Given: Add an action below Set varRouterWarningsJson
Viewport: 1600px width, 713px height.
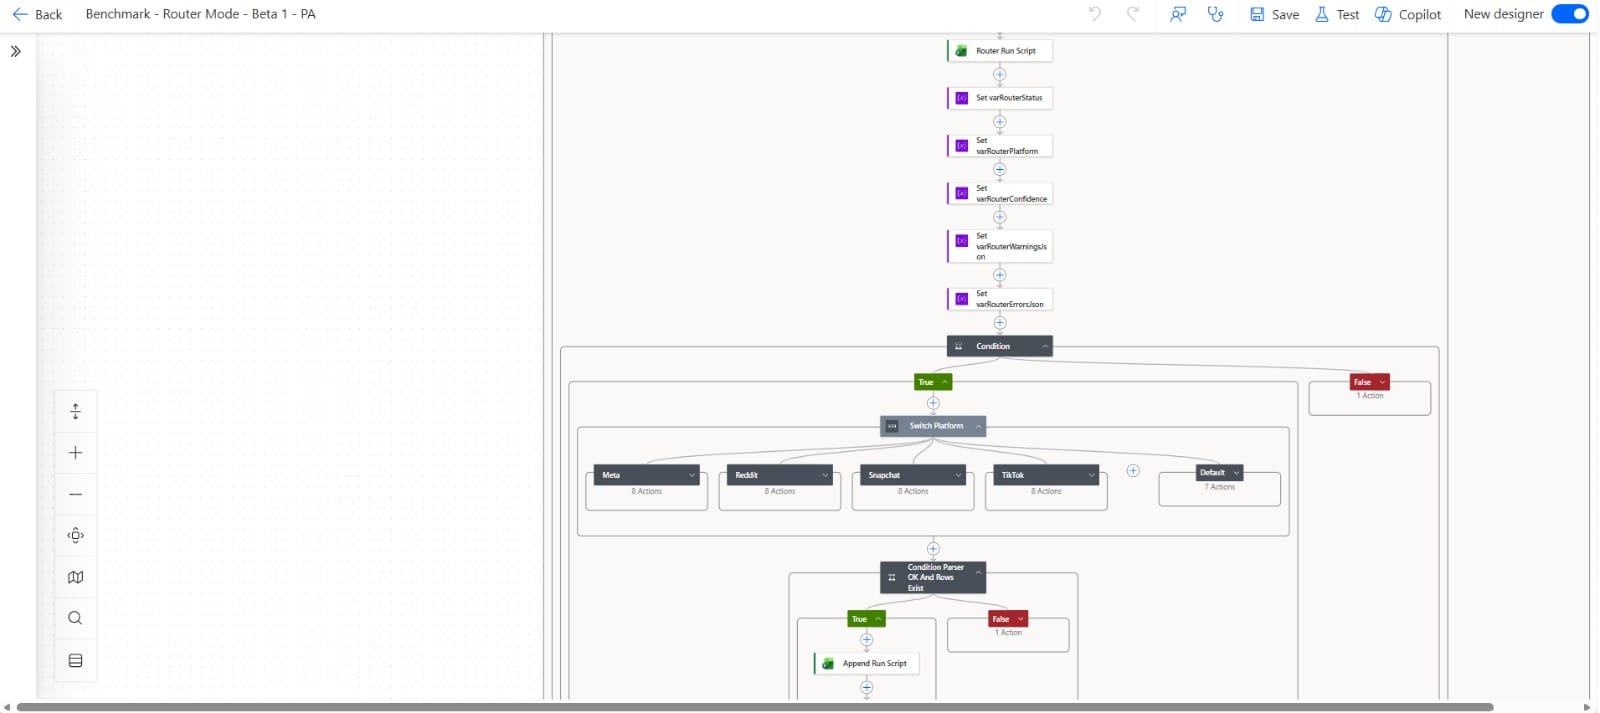Looking at the screenshot, I should click(x=1000, y=275).
